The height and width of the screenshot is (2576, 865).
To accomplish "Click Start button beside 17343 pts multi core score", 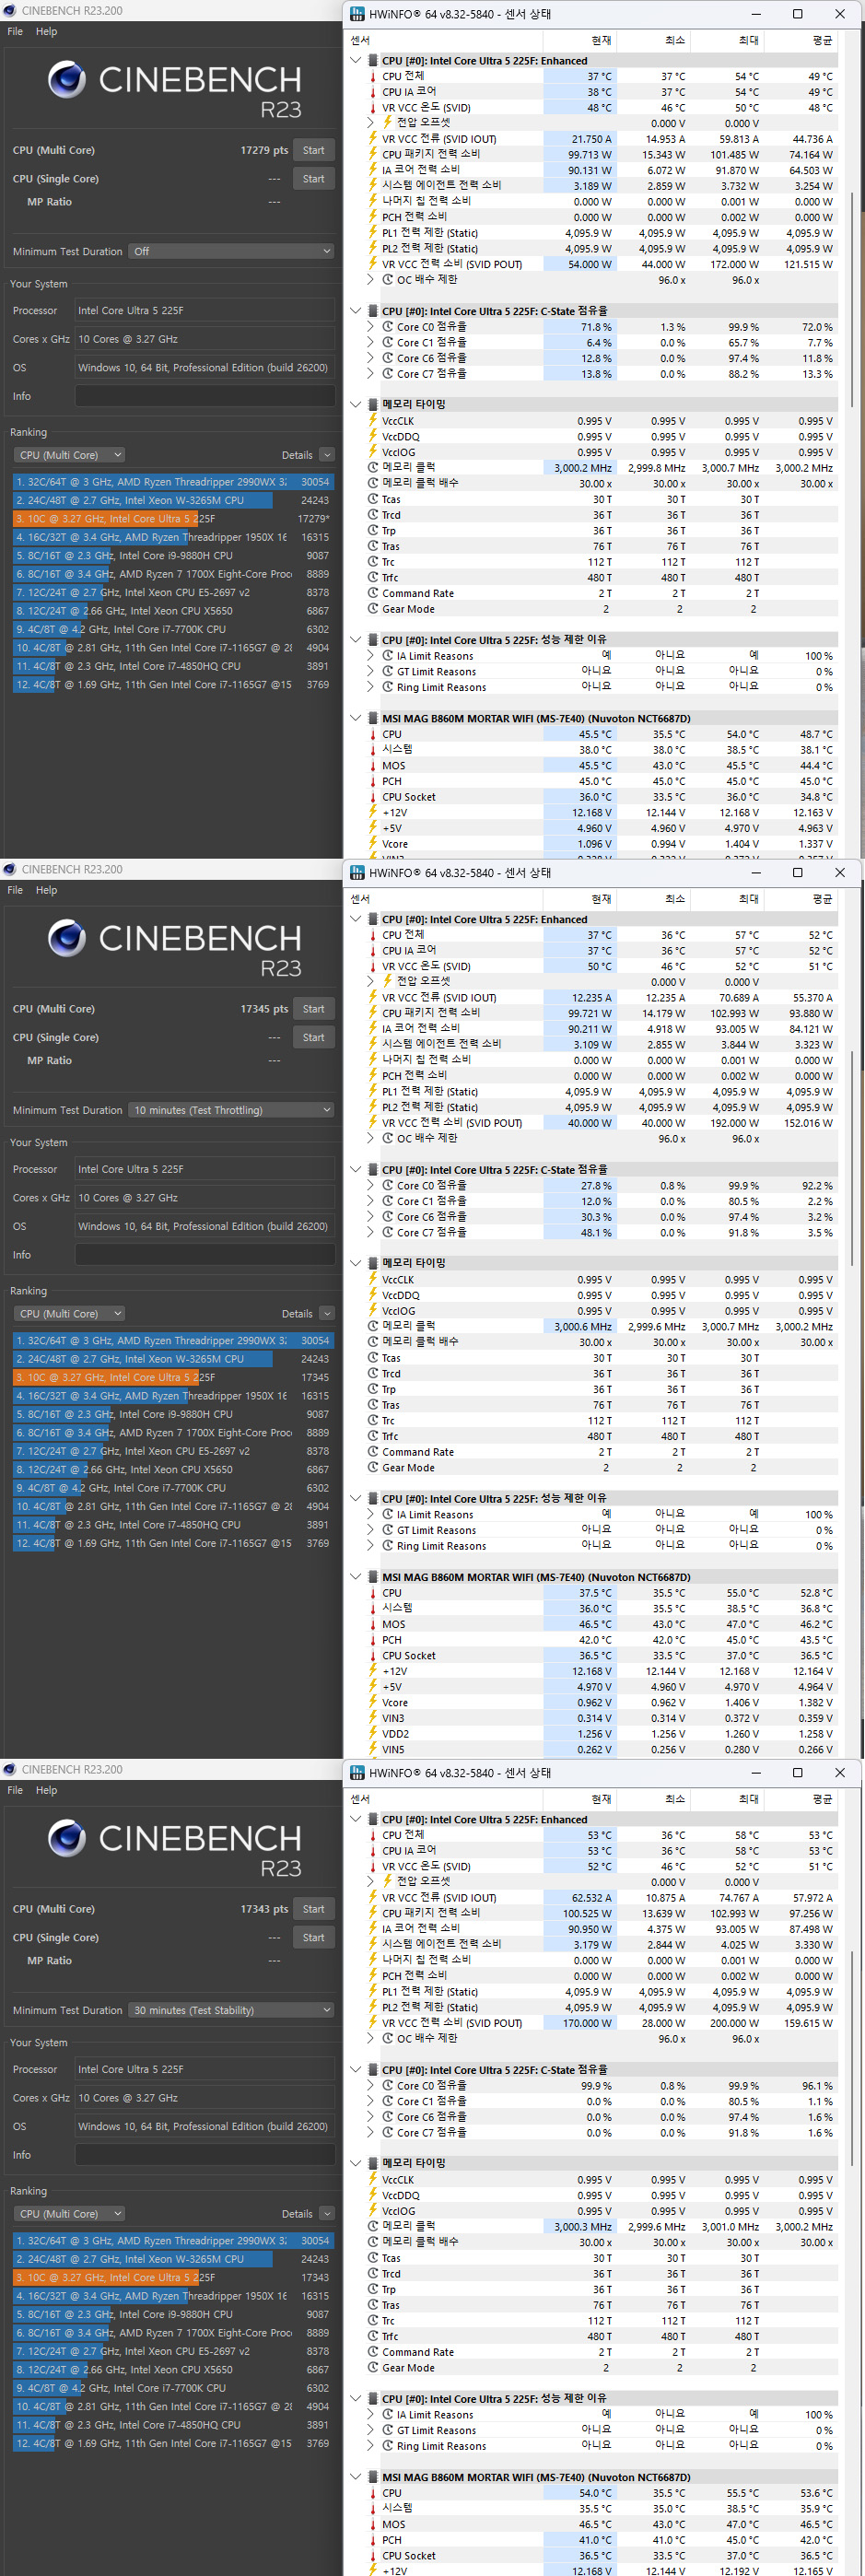I will coord(314,1909).
